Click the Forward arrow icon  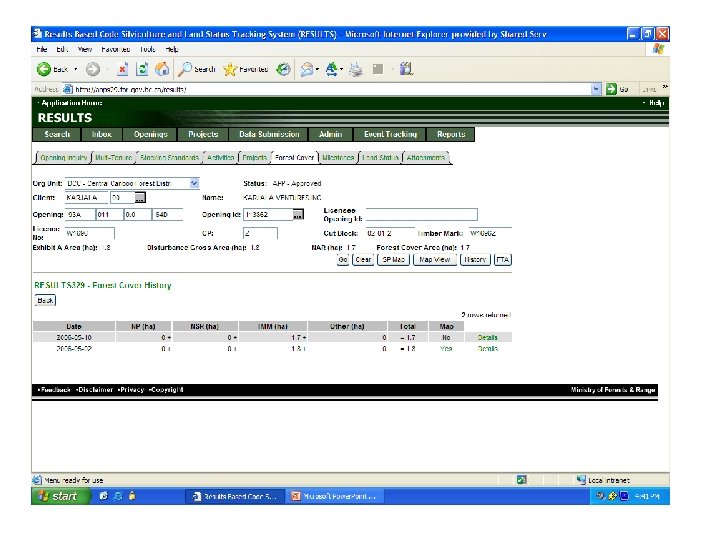93,69
